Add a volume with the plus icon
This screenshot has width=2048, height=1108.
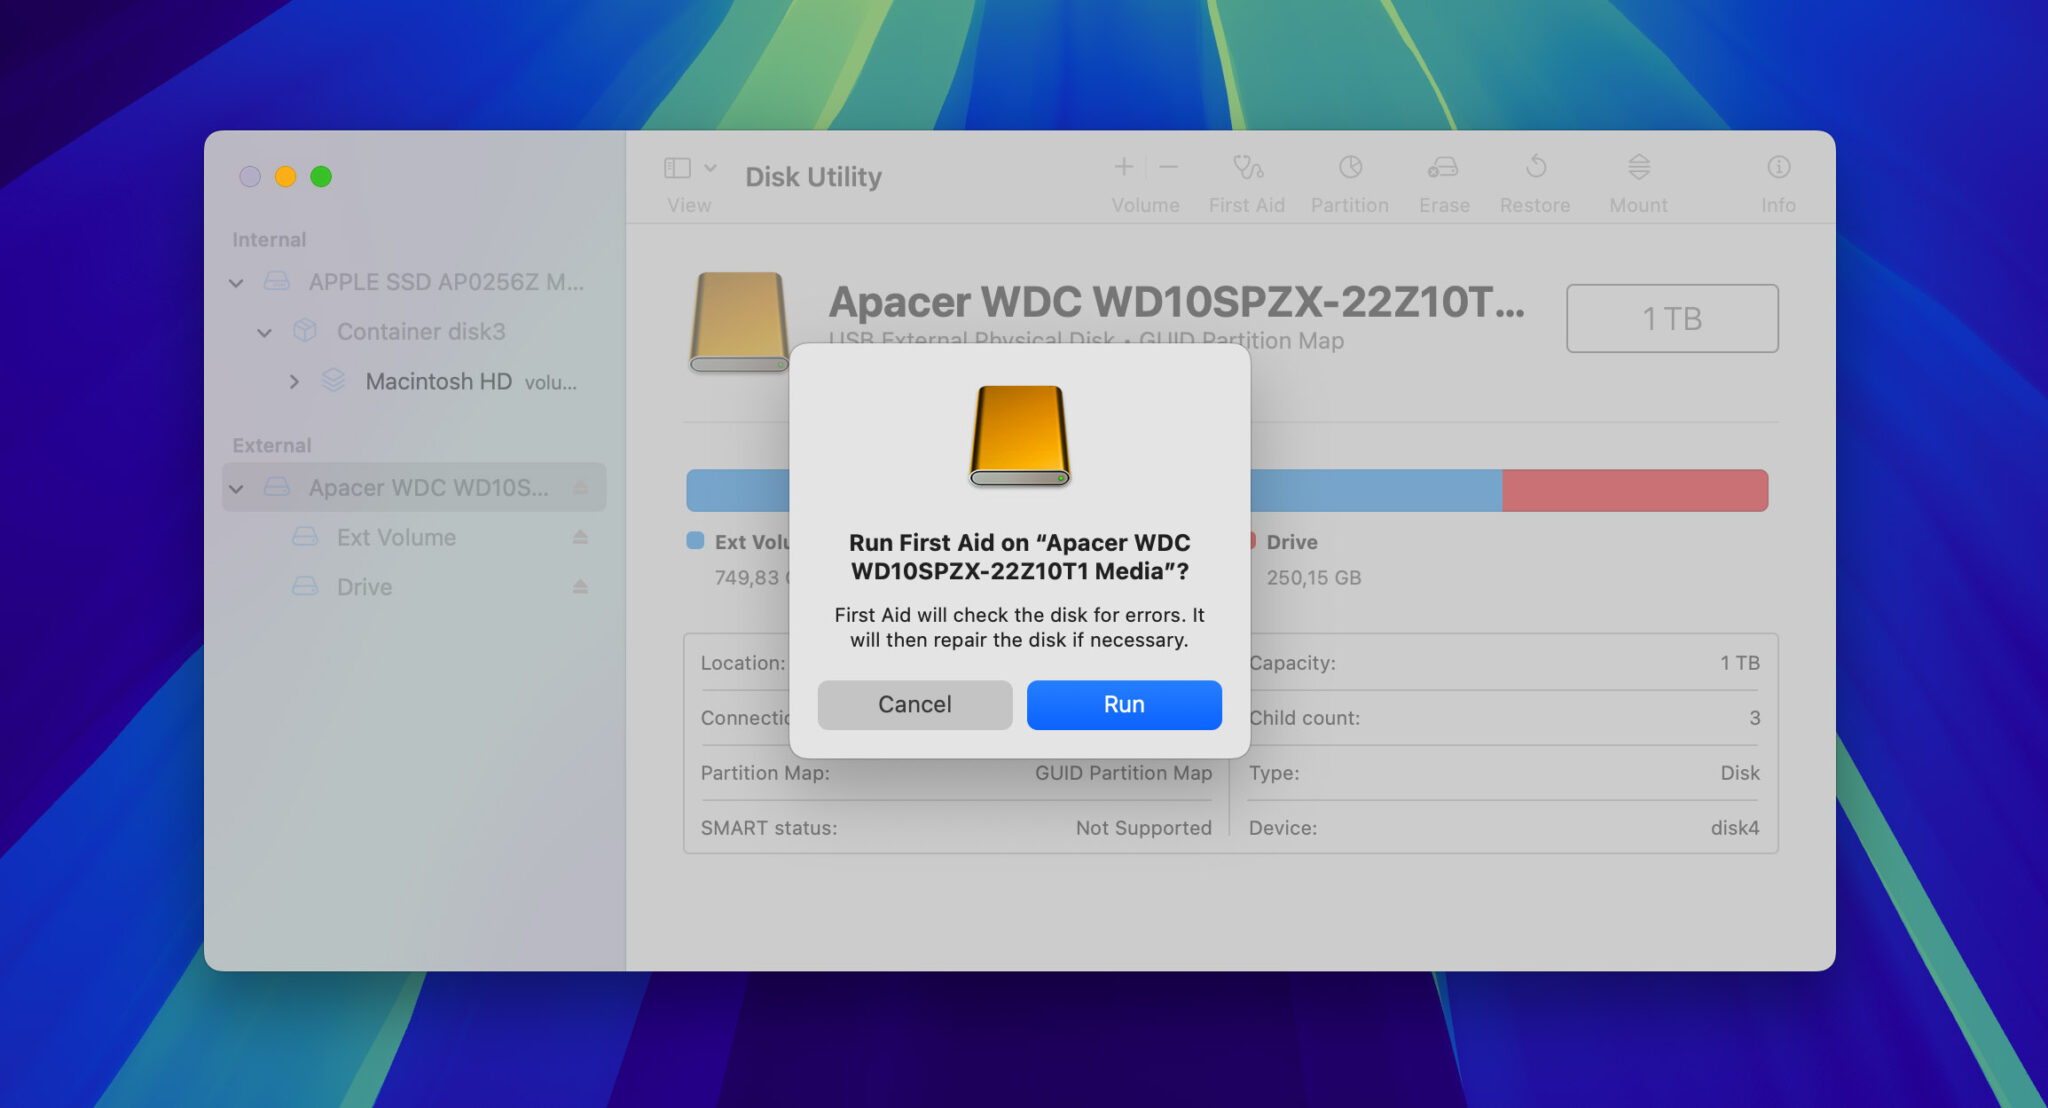1123,166
